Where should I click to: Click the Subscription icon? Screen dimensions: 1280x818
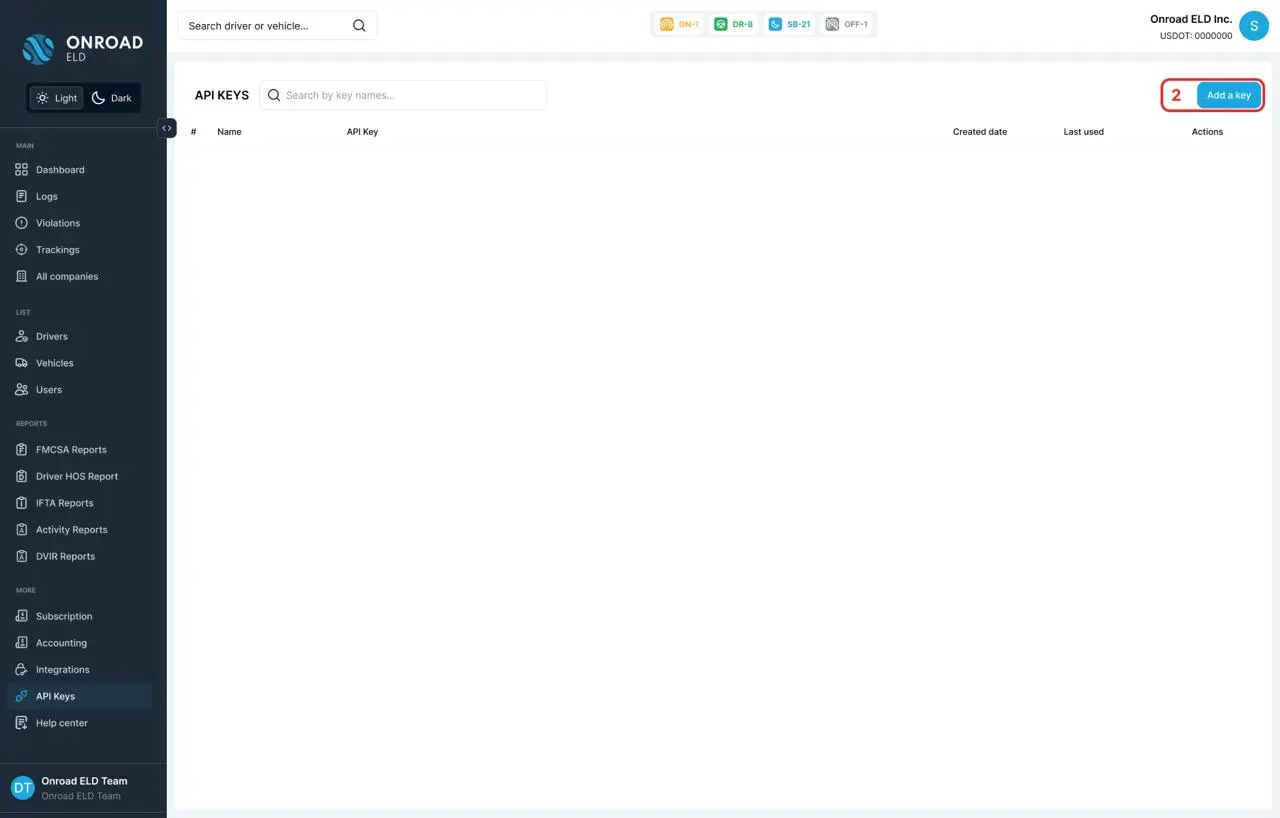(22, 616)
